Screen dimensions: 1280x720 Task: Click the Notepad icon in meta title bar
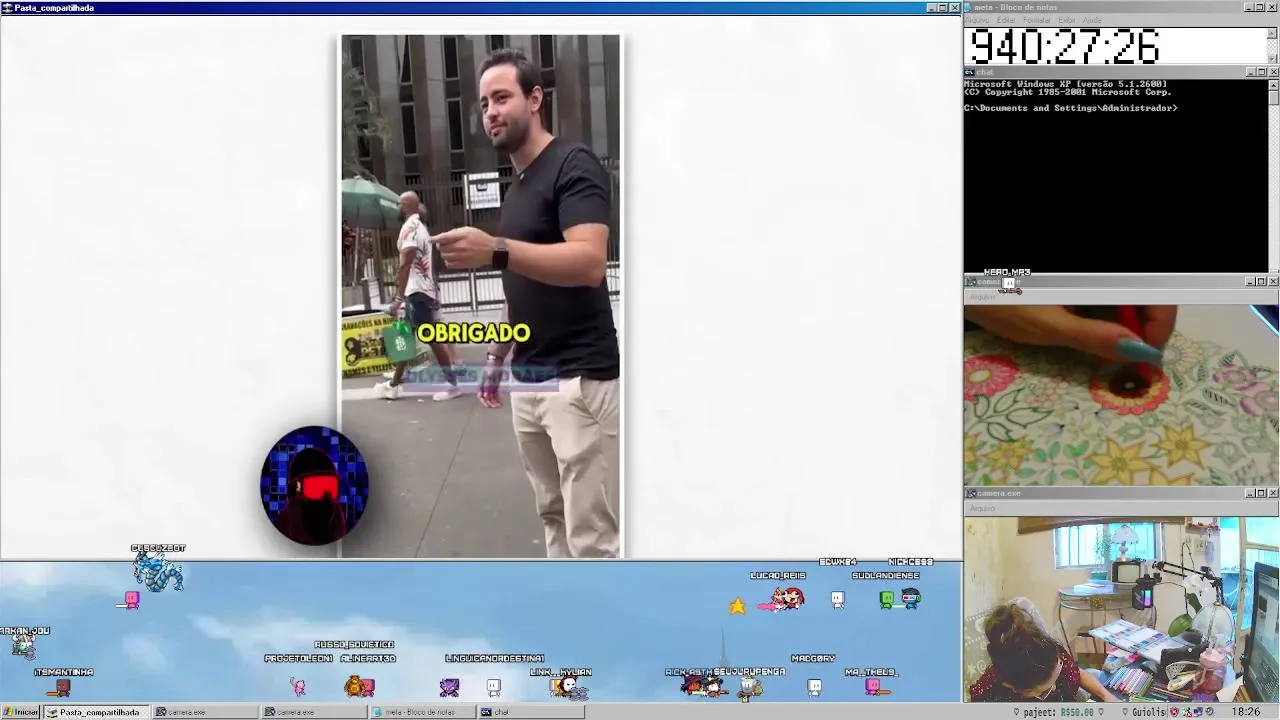coord(969,7)
